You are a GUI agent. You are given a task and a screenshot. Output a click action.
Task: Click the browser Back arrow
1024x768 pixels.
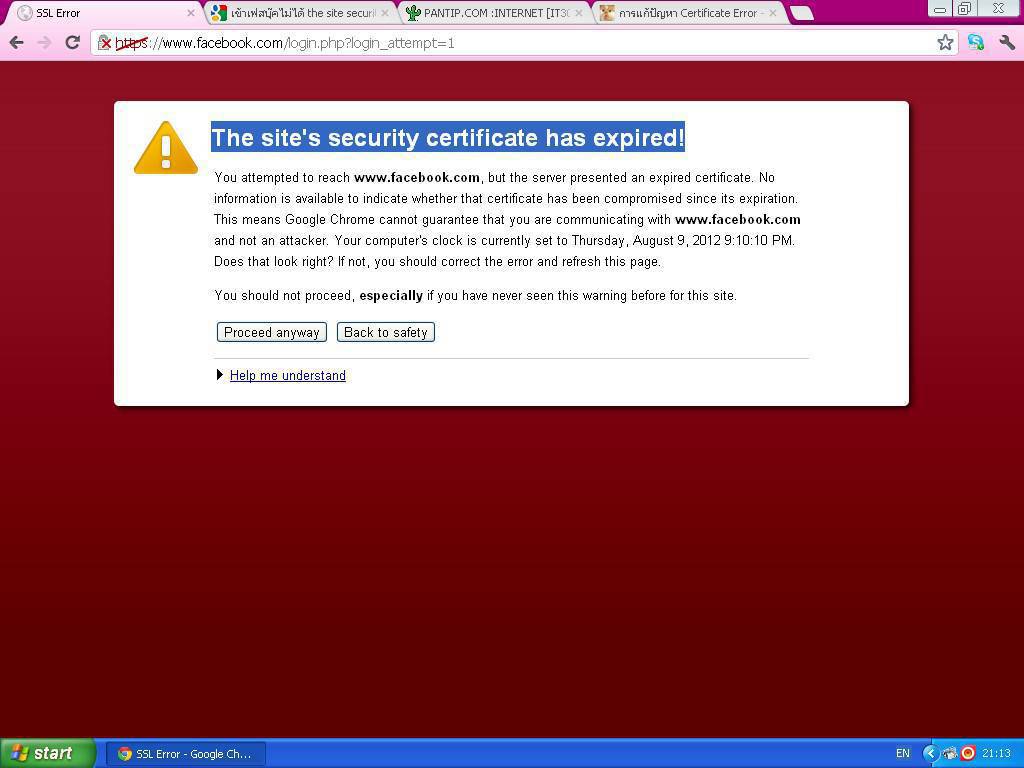tap(16, 42)
